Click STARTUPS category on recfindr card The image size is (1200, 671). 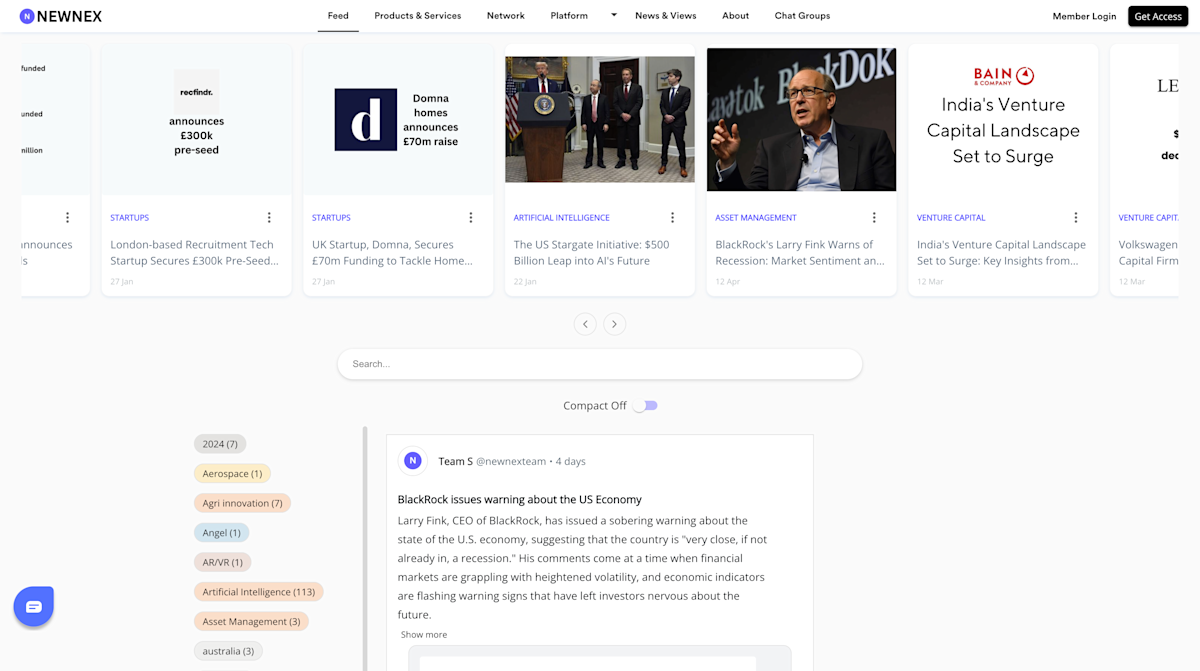click(x=130, y=218)
